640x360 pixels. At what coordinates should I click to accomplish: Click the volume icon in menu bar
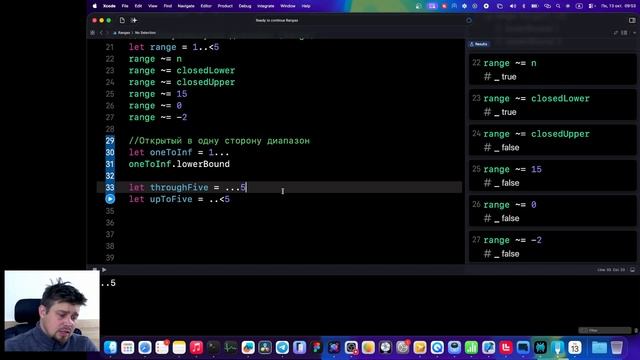pos(513,6)
